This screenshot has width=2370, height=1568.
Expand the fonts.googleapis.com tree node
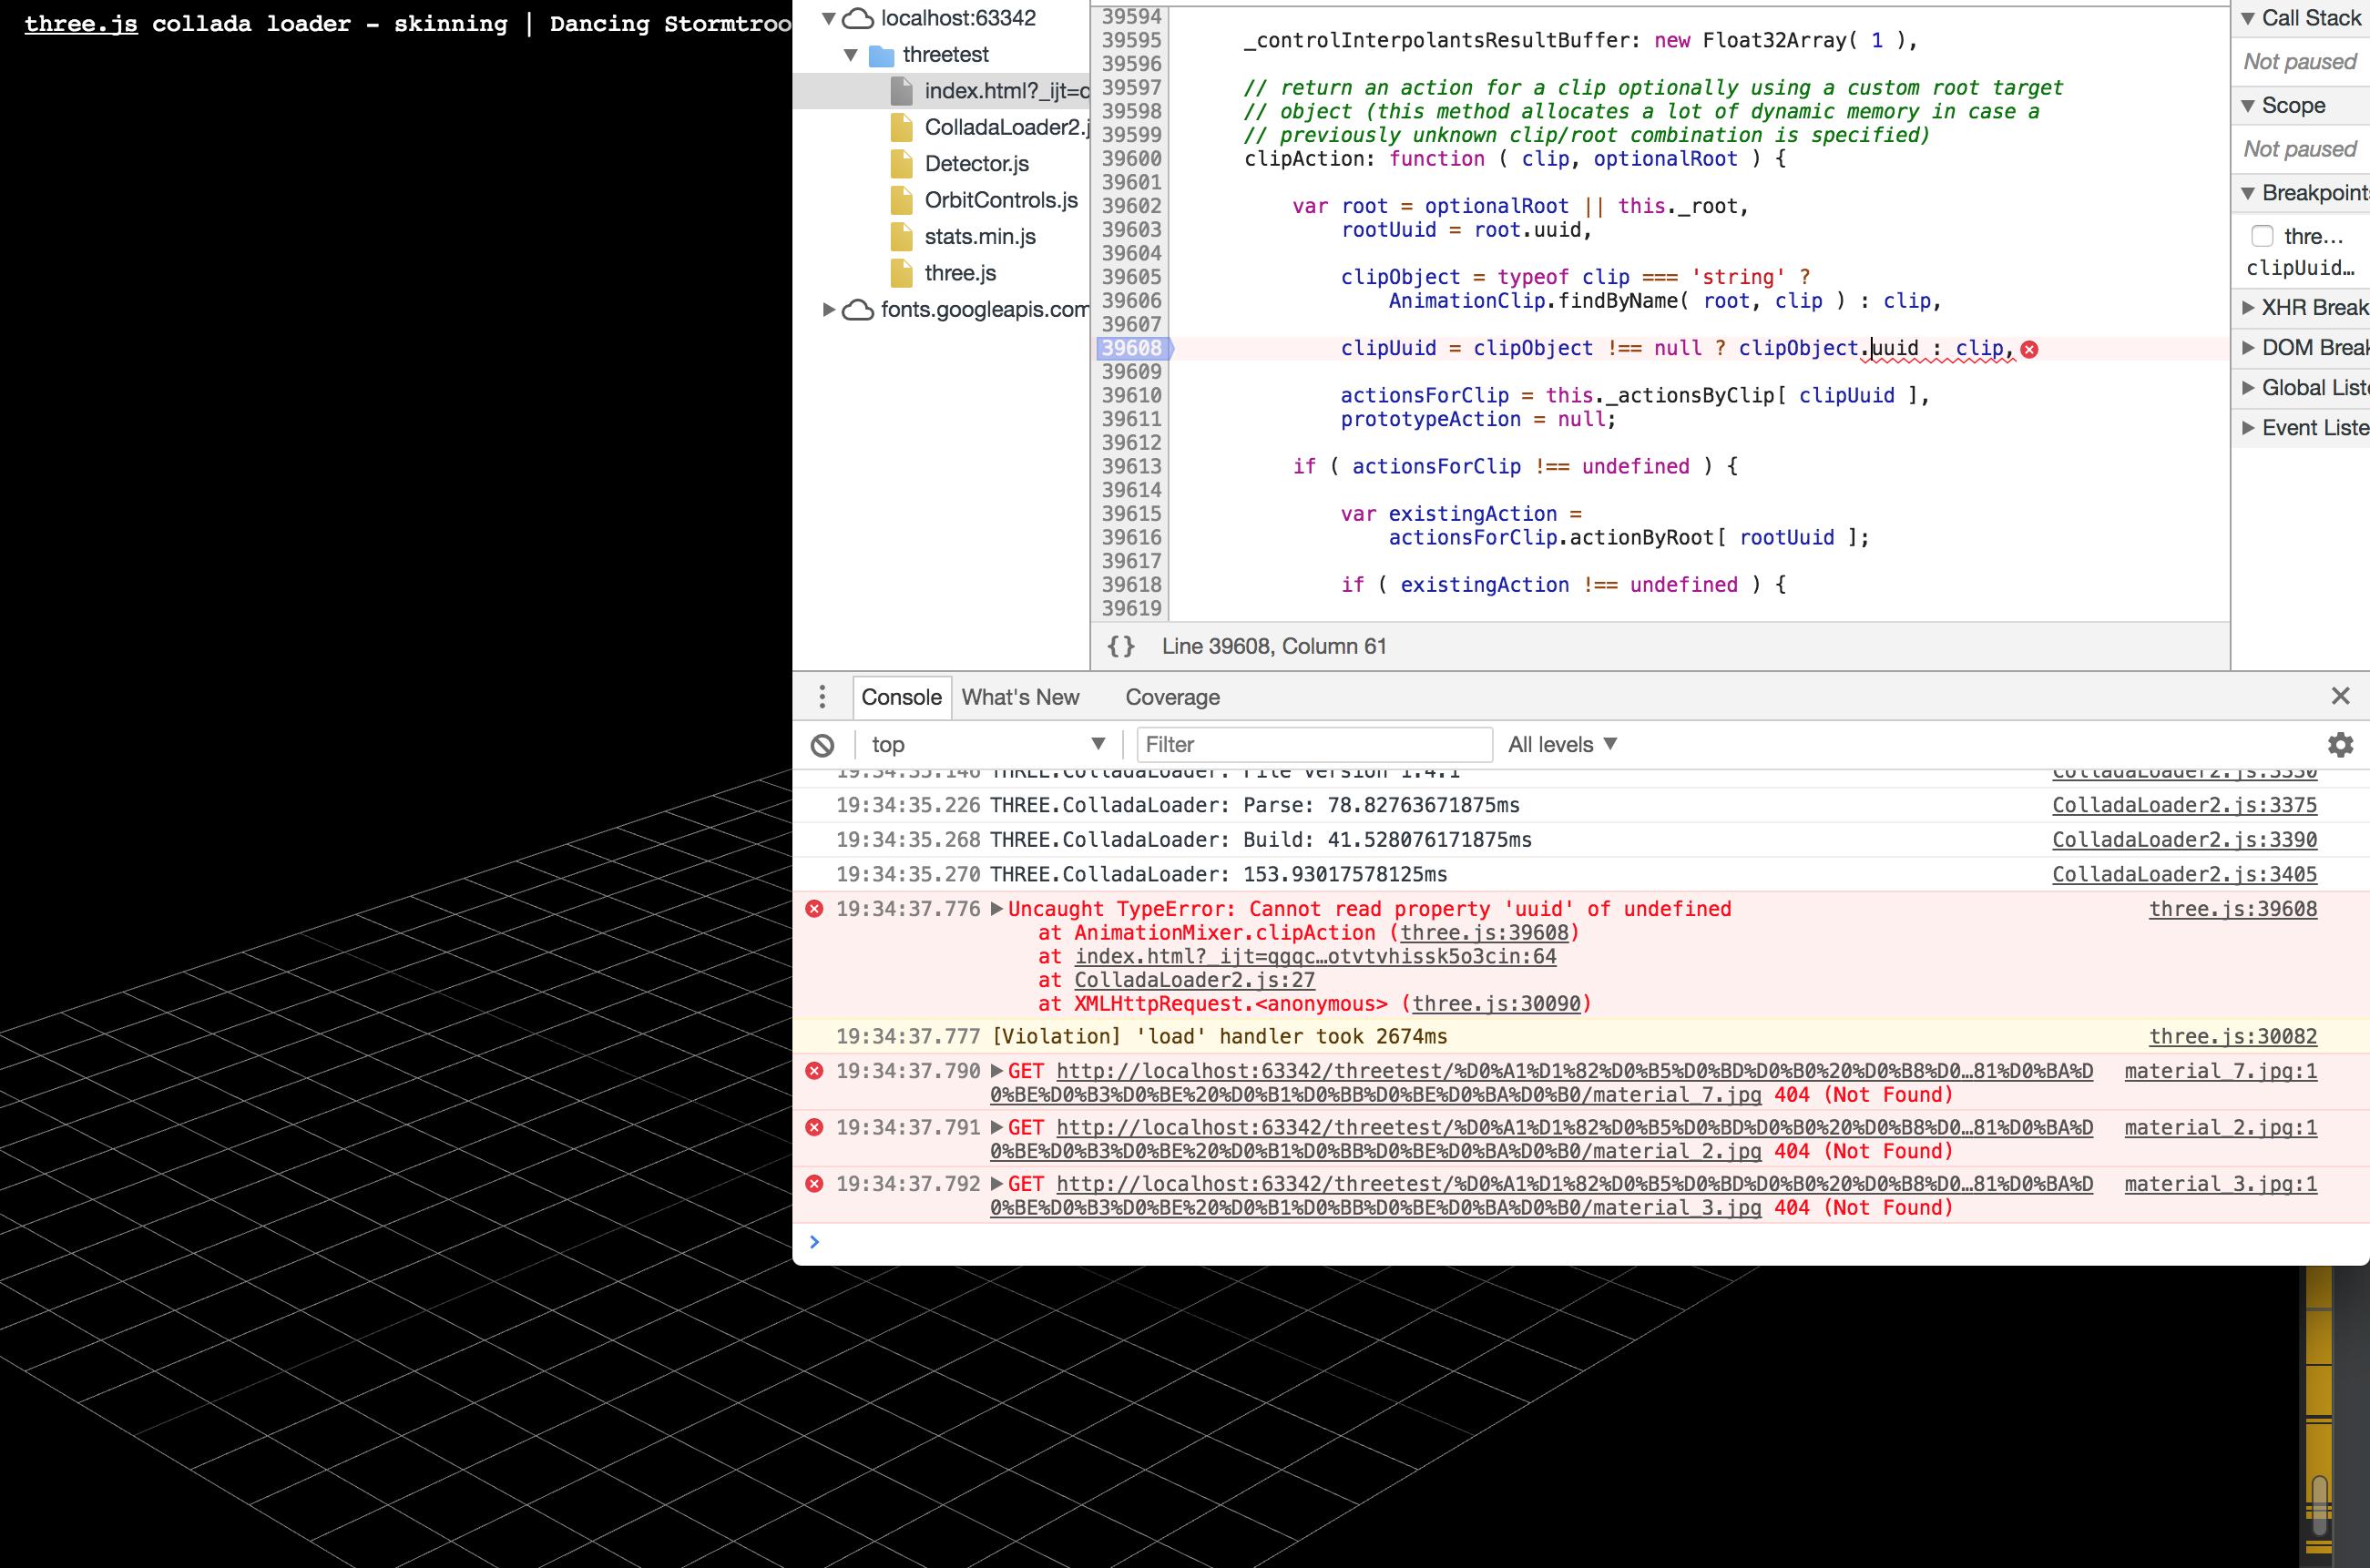coord(829,309)
